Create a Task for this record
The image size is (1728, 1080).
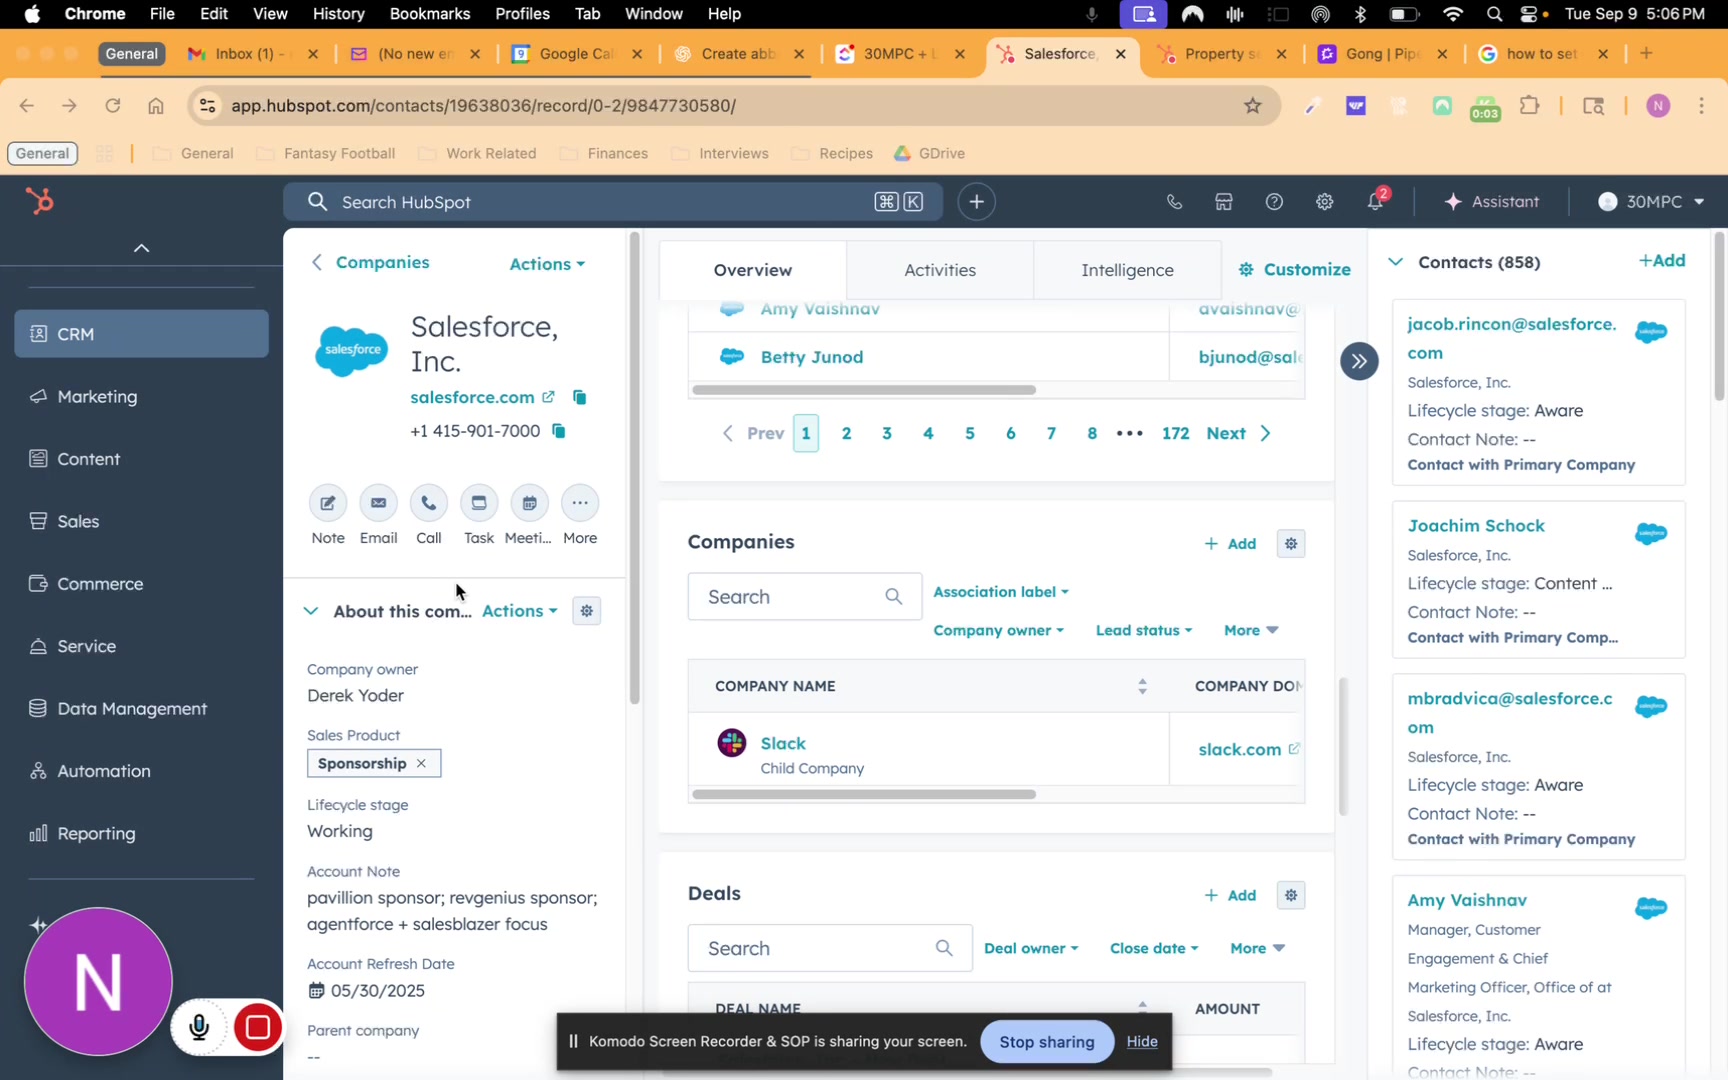(x=479, y=503)
